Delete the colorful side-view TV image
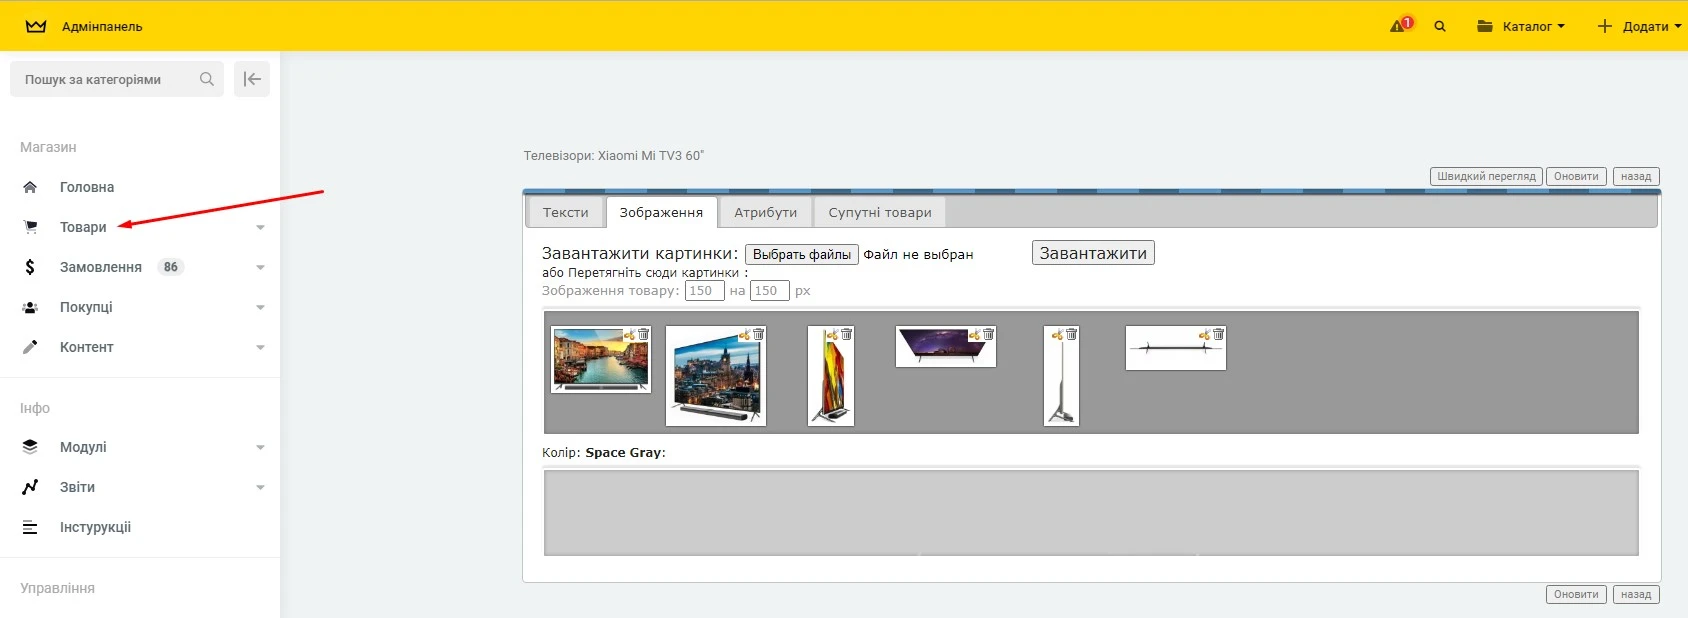This screenshot has height=618, width=1688. [846, 335]
